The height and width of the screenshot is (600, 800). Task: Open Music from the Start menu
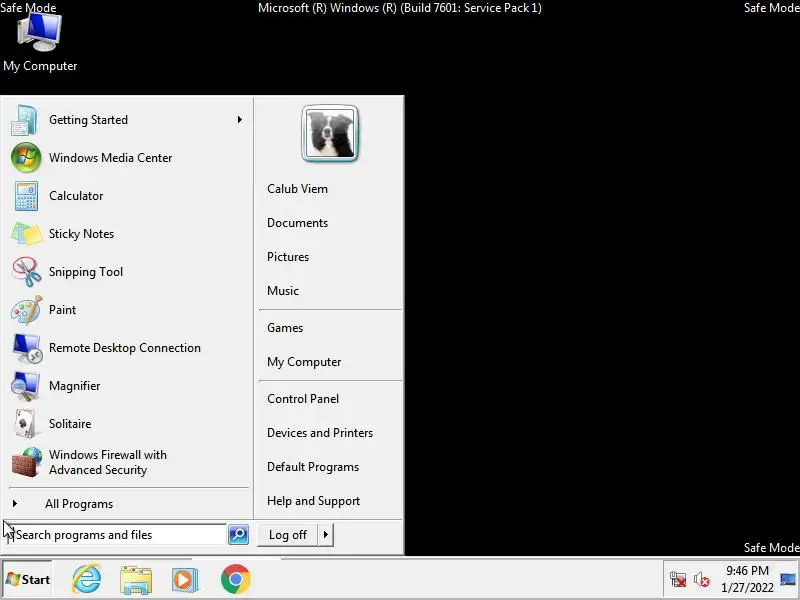tap(283, 291)
